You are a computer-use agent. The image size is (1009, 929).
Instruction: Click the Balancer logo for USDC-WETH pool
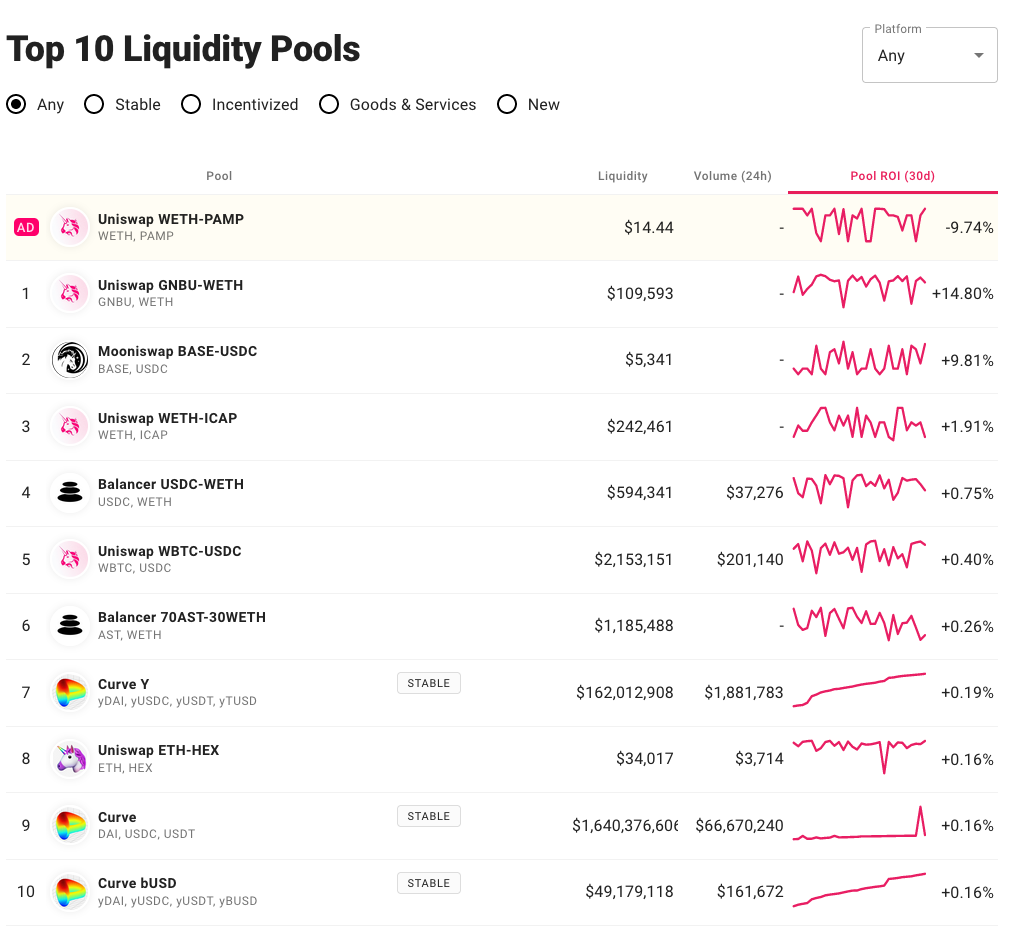click(x=69, y=493)
